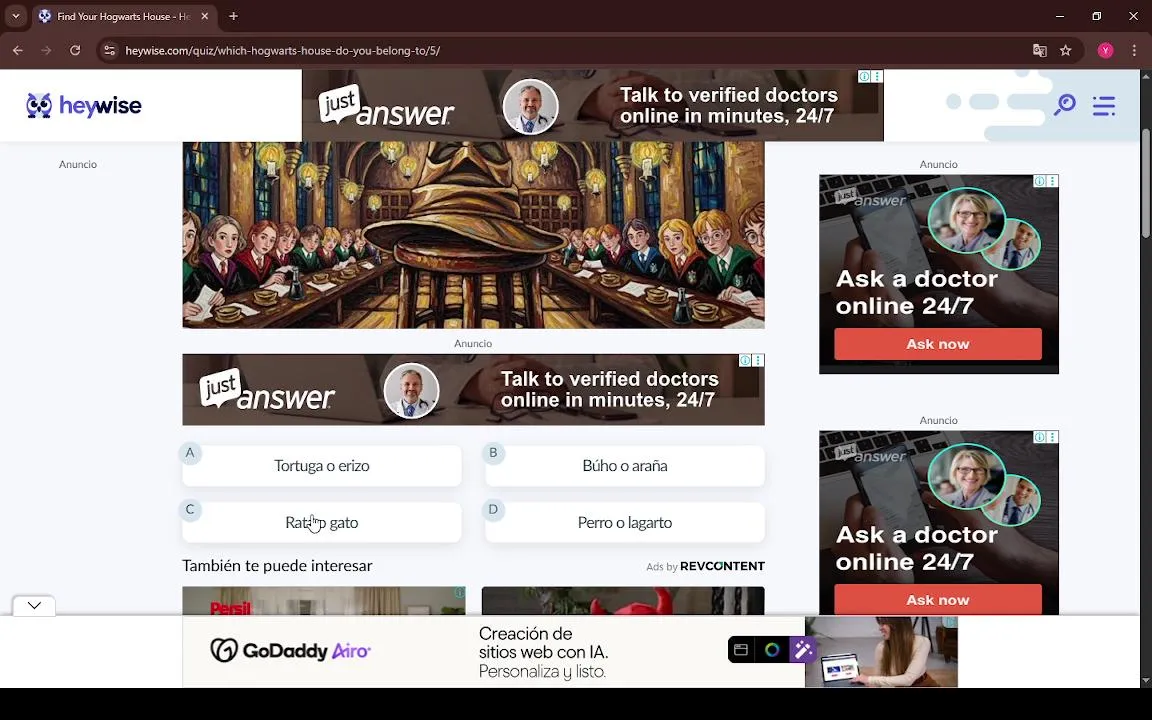Bookmark this page with the star

[x=1065, y=51]
